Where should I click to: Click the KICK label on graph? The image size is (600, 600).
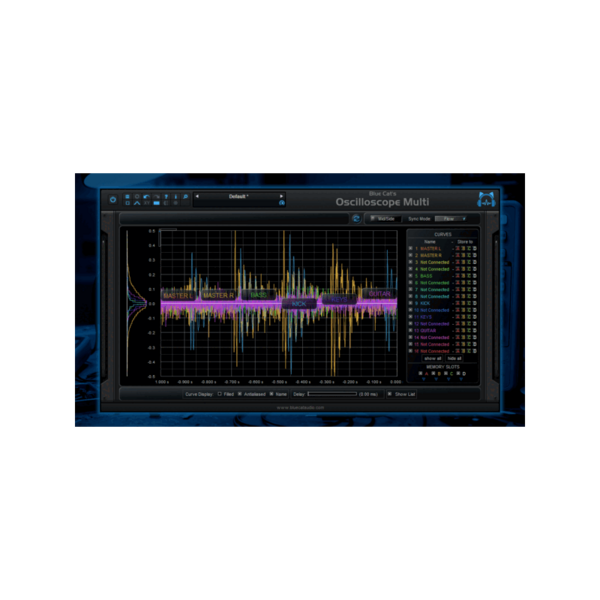(299, 304)
